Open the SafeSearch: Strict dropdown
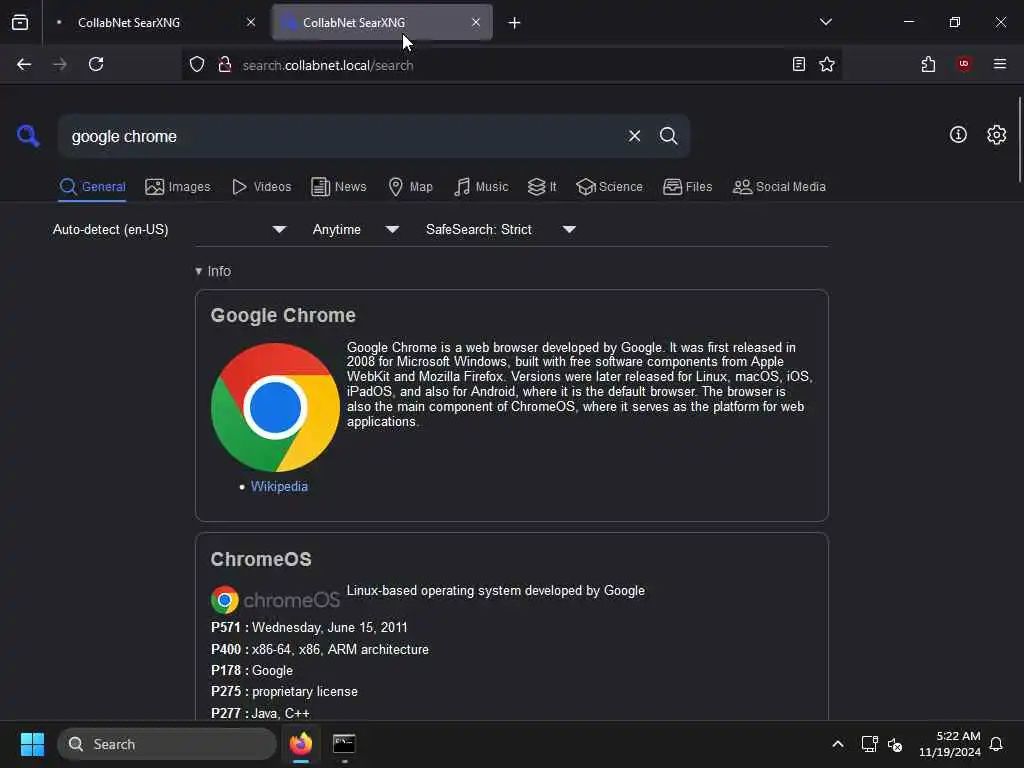This screenshot has width=1024, height=768. pyautogui.click(x=501, y=229)
